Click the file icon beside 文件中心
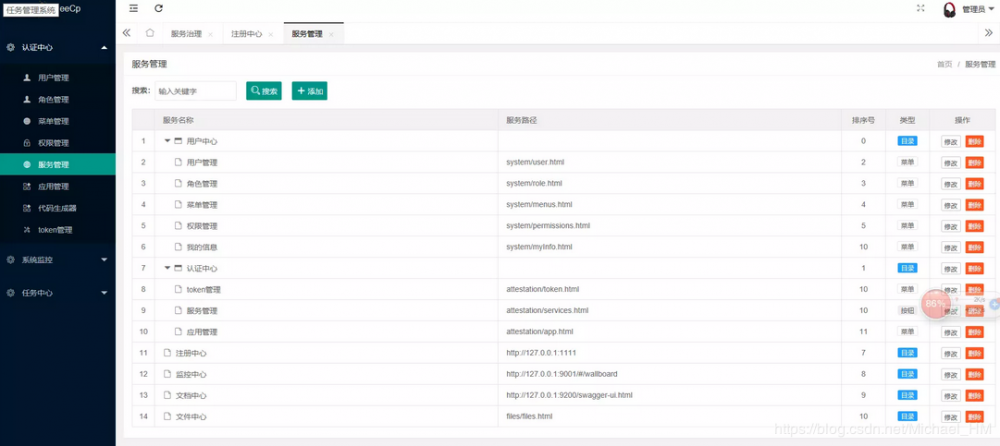This screenshot has height=446, width=1000. click(x=167, y=416)
